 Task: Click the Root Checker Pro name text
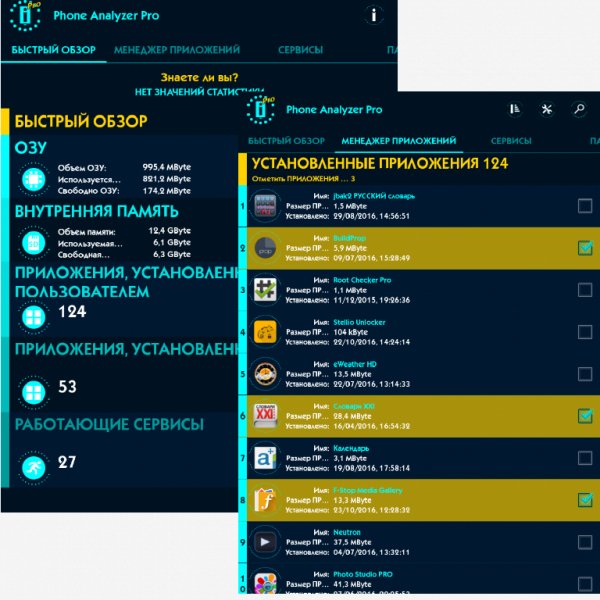(x=362, y=280)
